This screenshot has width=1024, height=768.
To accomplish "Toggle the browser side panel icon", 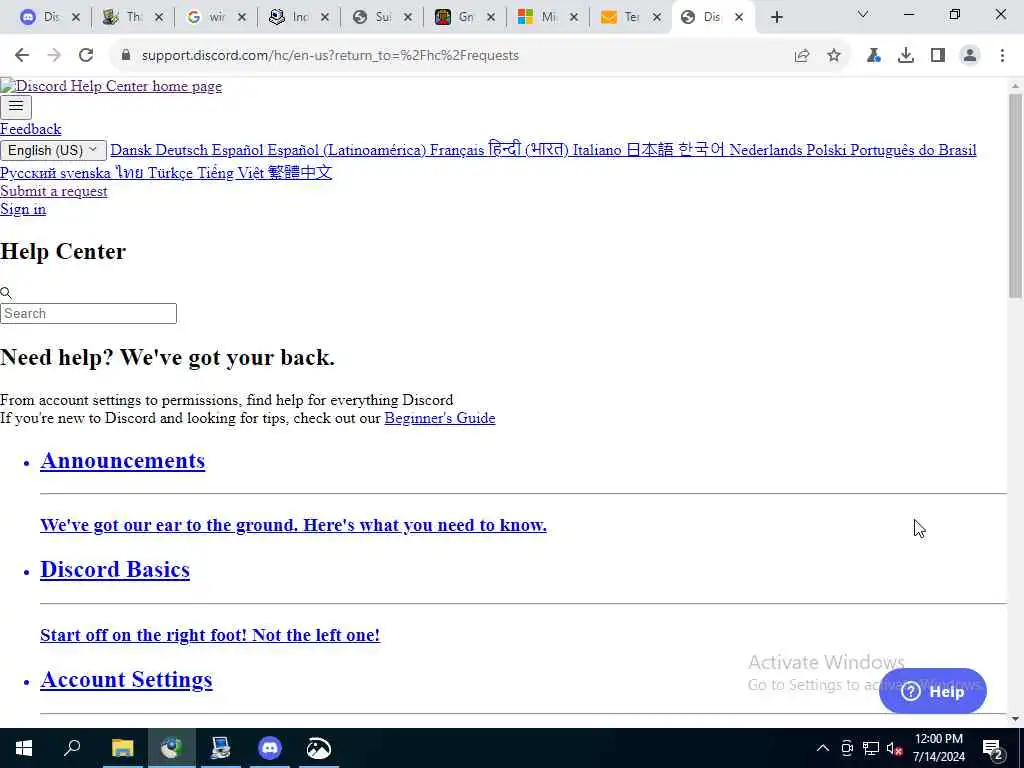I will pyautogui.click(x=938, y=56).
